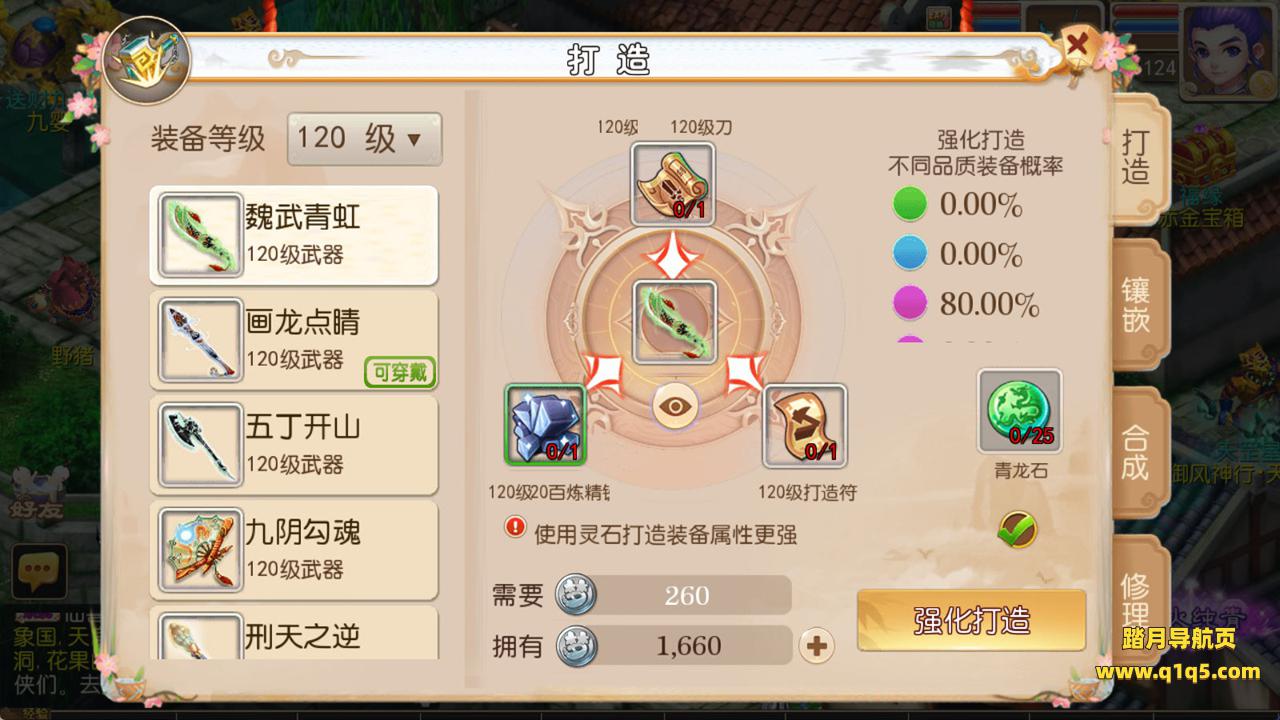Click the 强化打造 button

point(971,620)
